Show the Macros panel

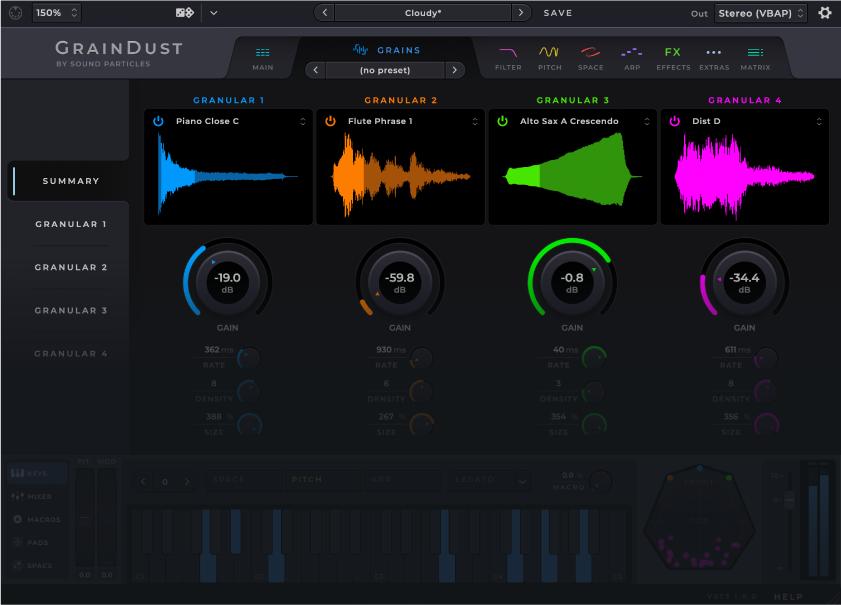coord(36,519)
